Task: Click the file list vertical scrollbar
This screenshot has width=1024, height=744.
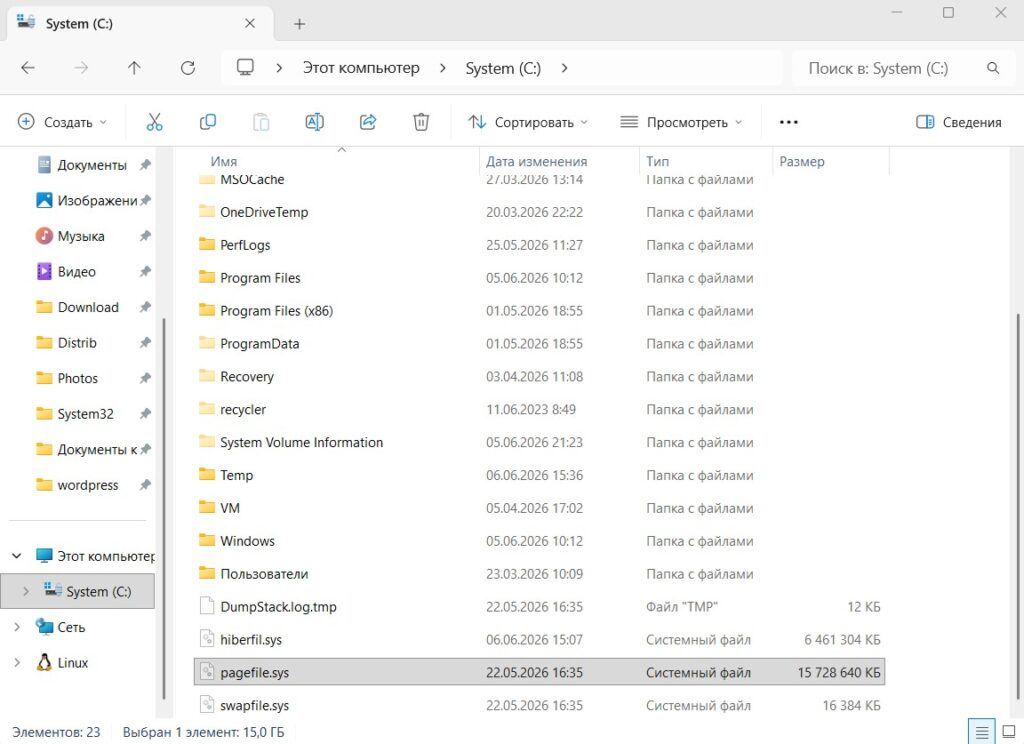Action: coord(1017,508)
